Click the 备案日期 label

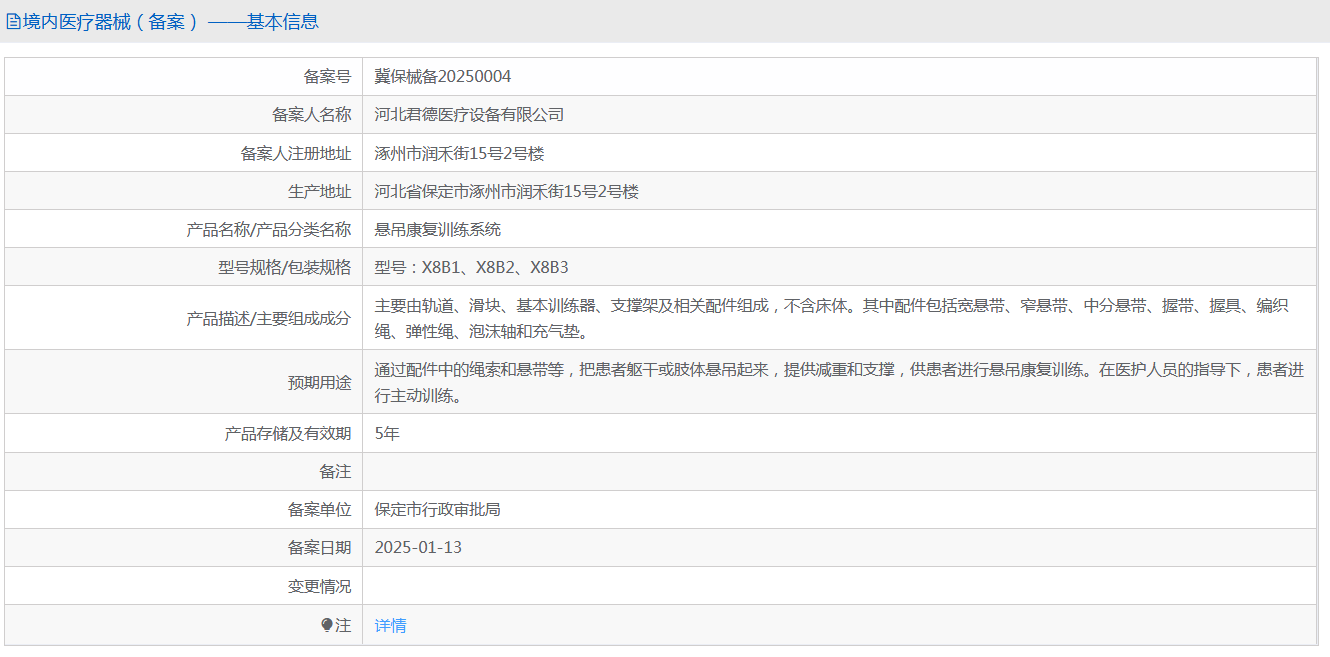(x=319, y=547)
